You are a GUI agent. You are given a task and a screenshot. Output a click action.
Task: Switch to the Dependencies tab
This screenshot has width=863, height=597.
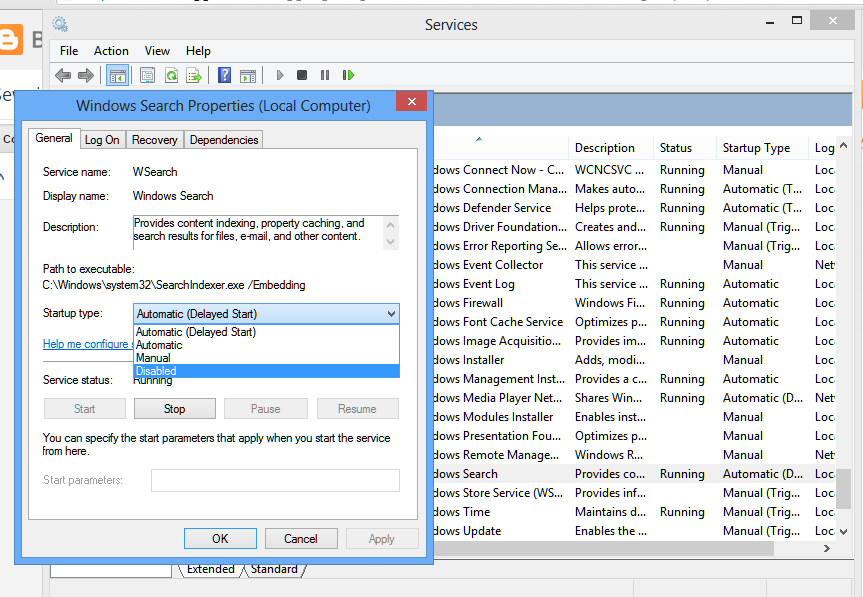pyautogui.click(x=224, y=140)
